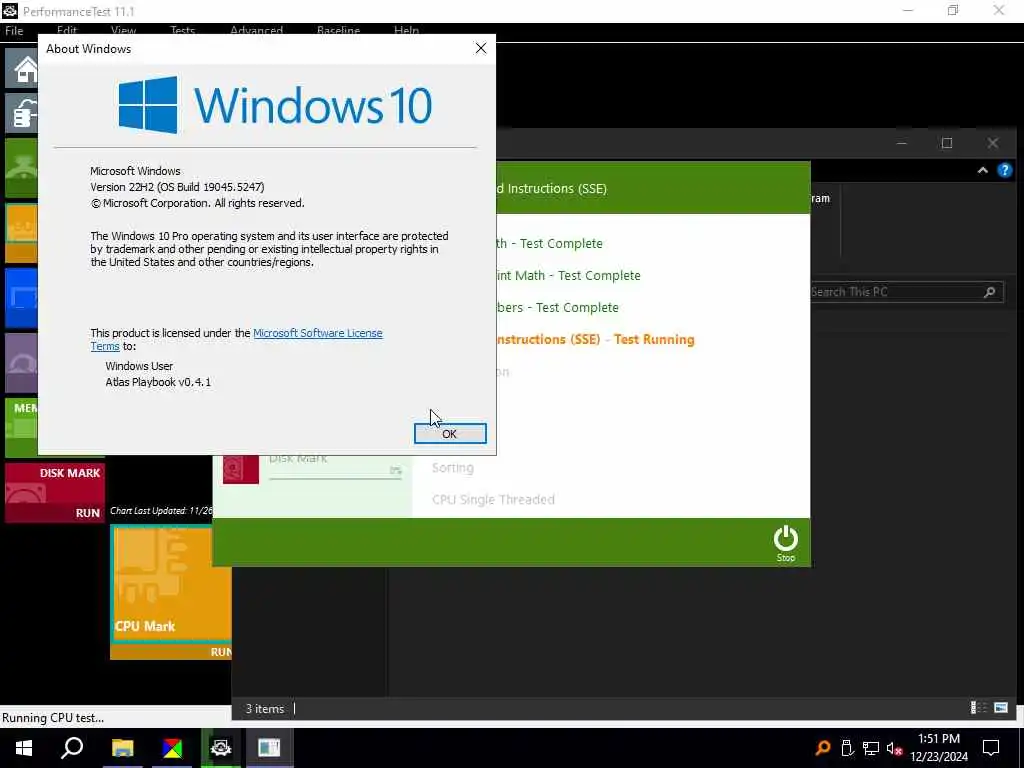The height and width of the screenshot is (768, 1024).
Task: Open the winver taskbar window icon
Action: pyautogui.click(x=269, y=748)
